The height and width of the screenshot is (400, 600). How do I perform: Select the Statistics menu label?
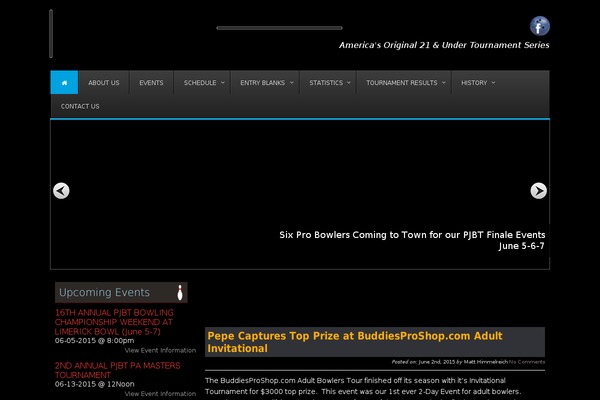point(326,83)
